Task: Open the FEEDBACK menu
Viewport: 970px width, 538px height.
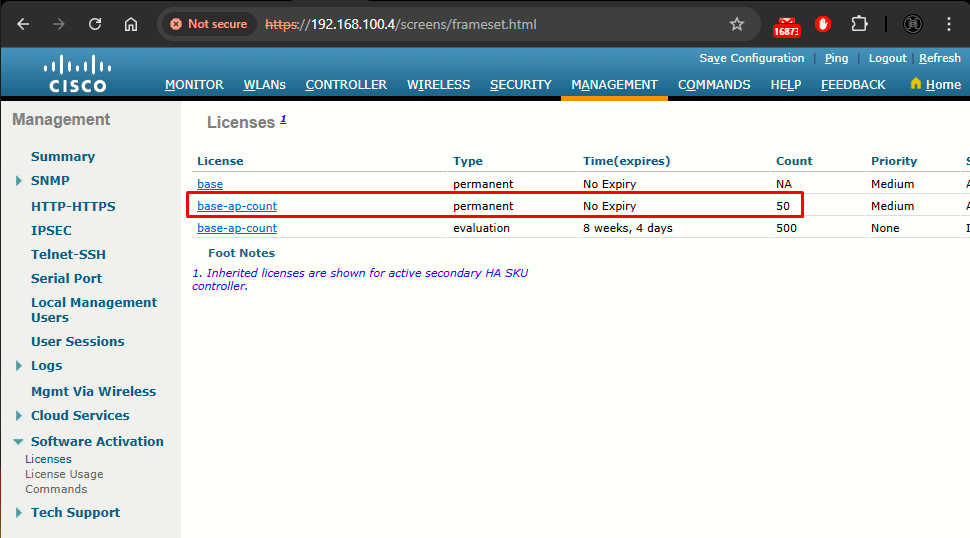Action: point(853,85)
